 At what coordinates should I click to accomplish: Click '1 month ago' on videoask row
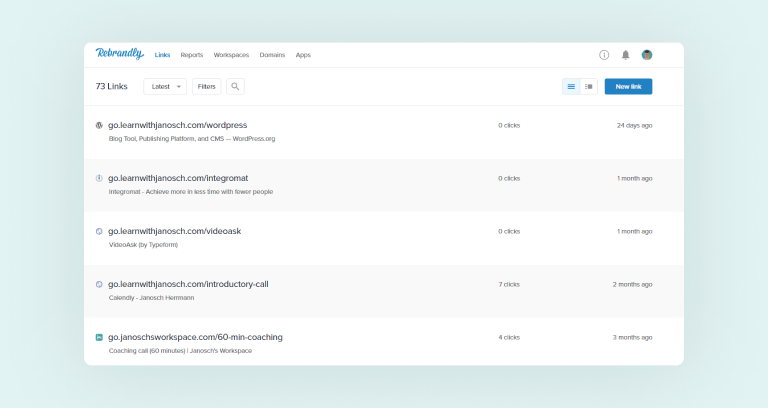(x=634, y=231)
